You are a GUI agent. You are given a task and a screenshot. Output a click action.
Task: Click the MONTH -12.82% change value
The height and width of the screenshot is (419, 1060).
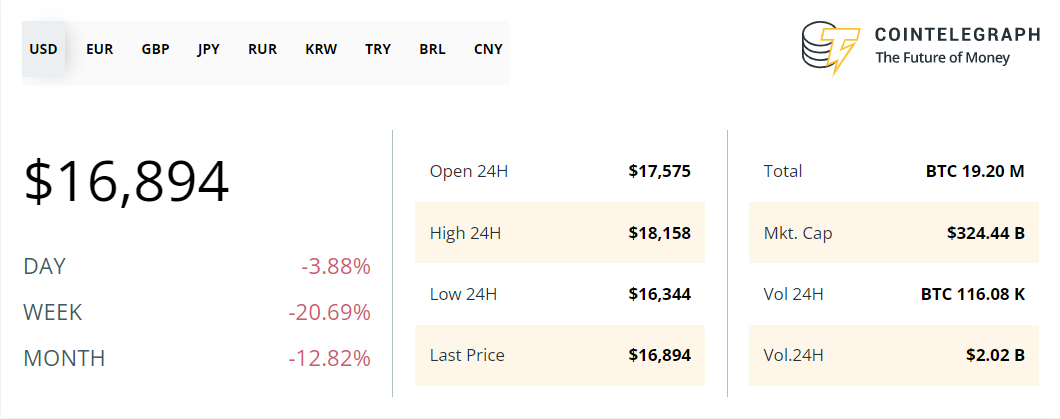tap(329, 358)
